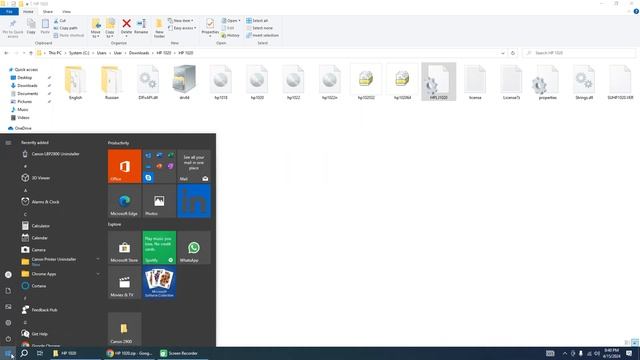Select the English folder
The height and width of the screenshot is (360, 640).
pos(76,82)
